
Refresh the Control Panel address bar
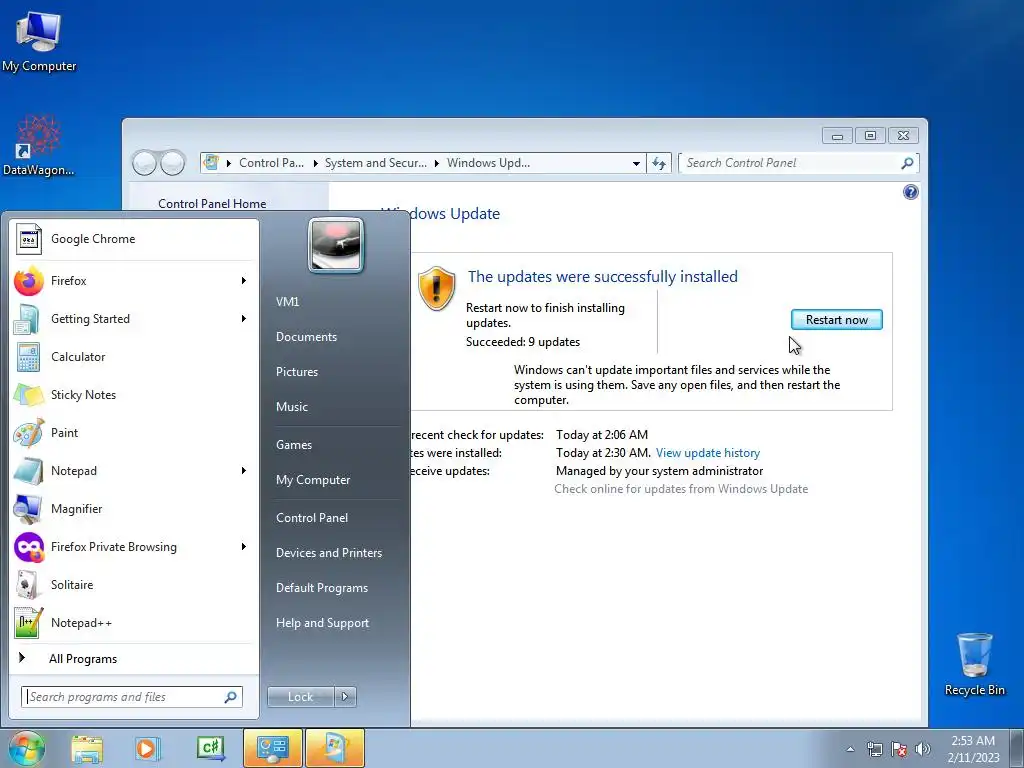click(659, 163)
